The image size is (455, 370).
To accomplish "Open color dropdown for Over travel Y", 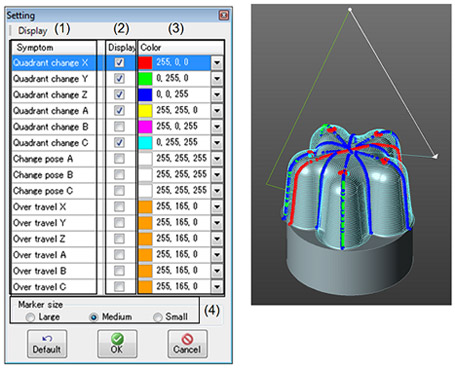I will tap(217, 222).
